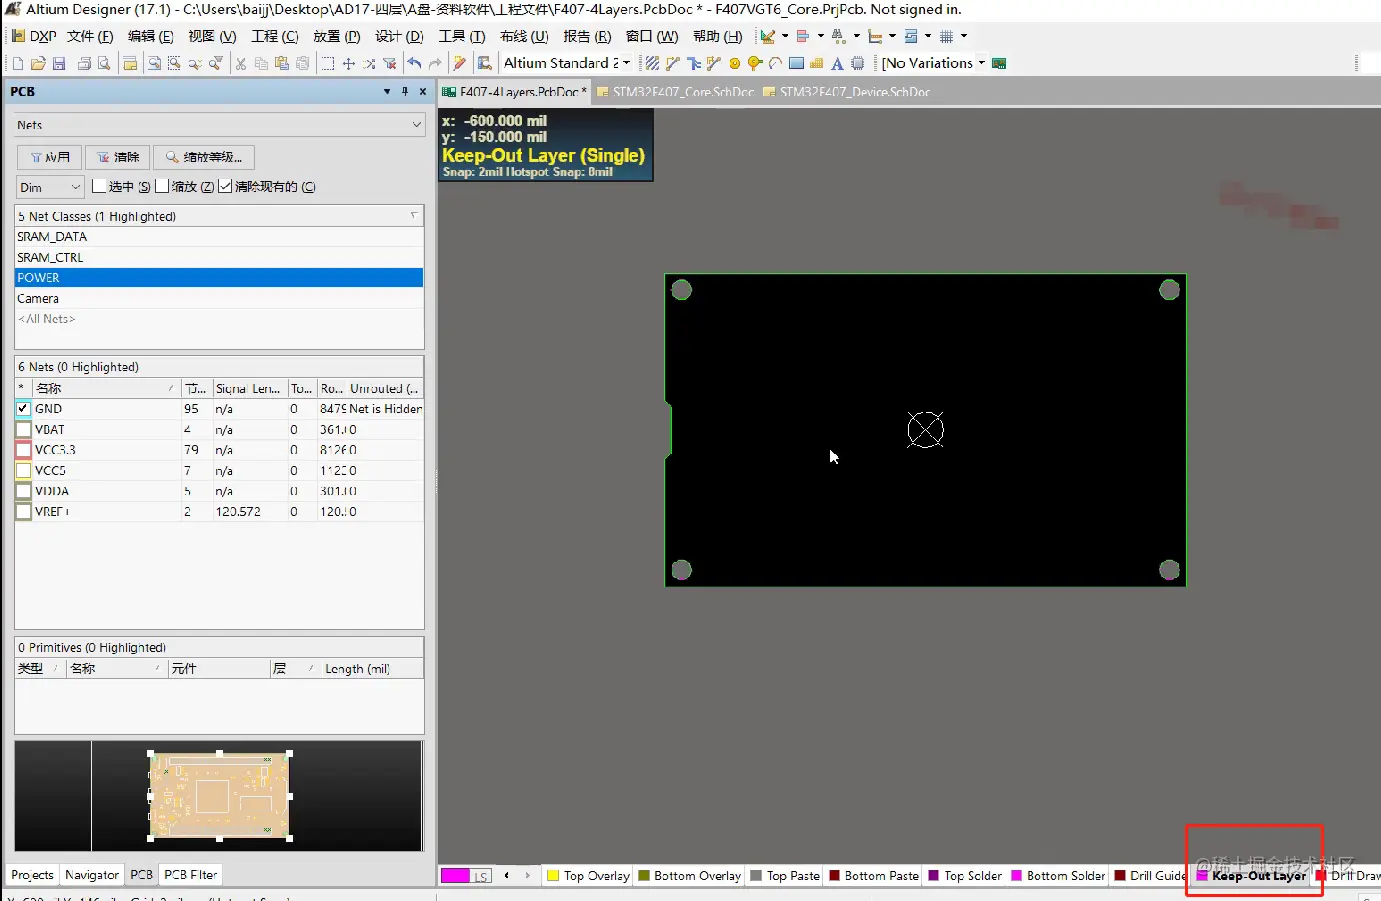Image resolution: width=1381 pixels, height=901 pixels.
Task: Switch to the STM32F407_Core.SchDoc tab
Action: (675, 92)
